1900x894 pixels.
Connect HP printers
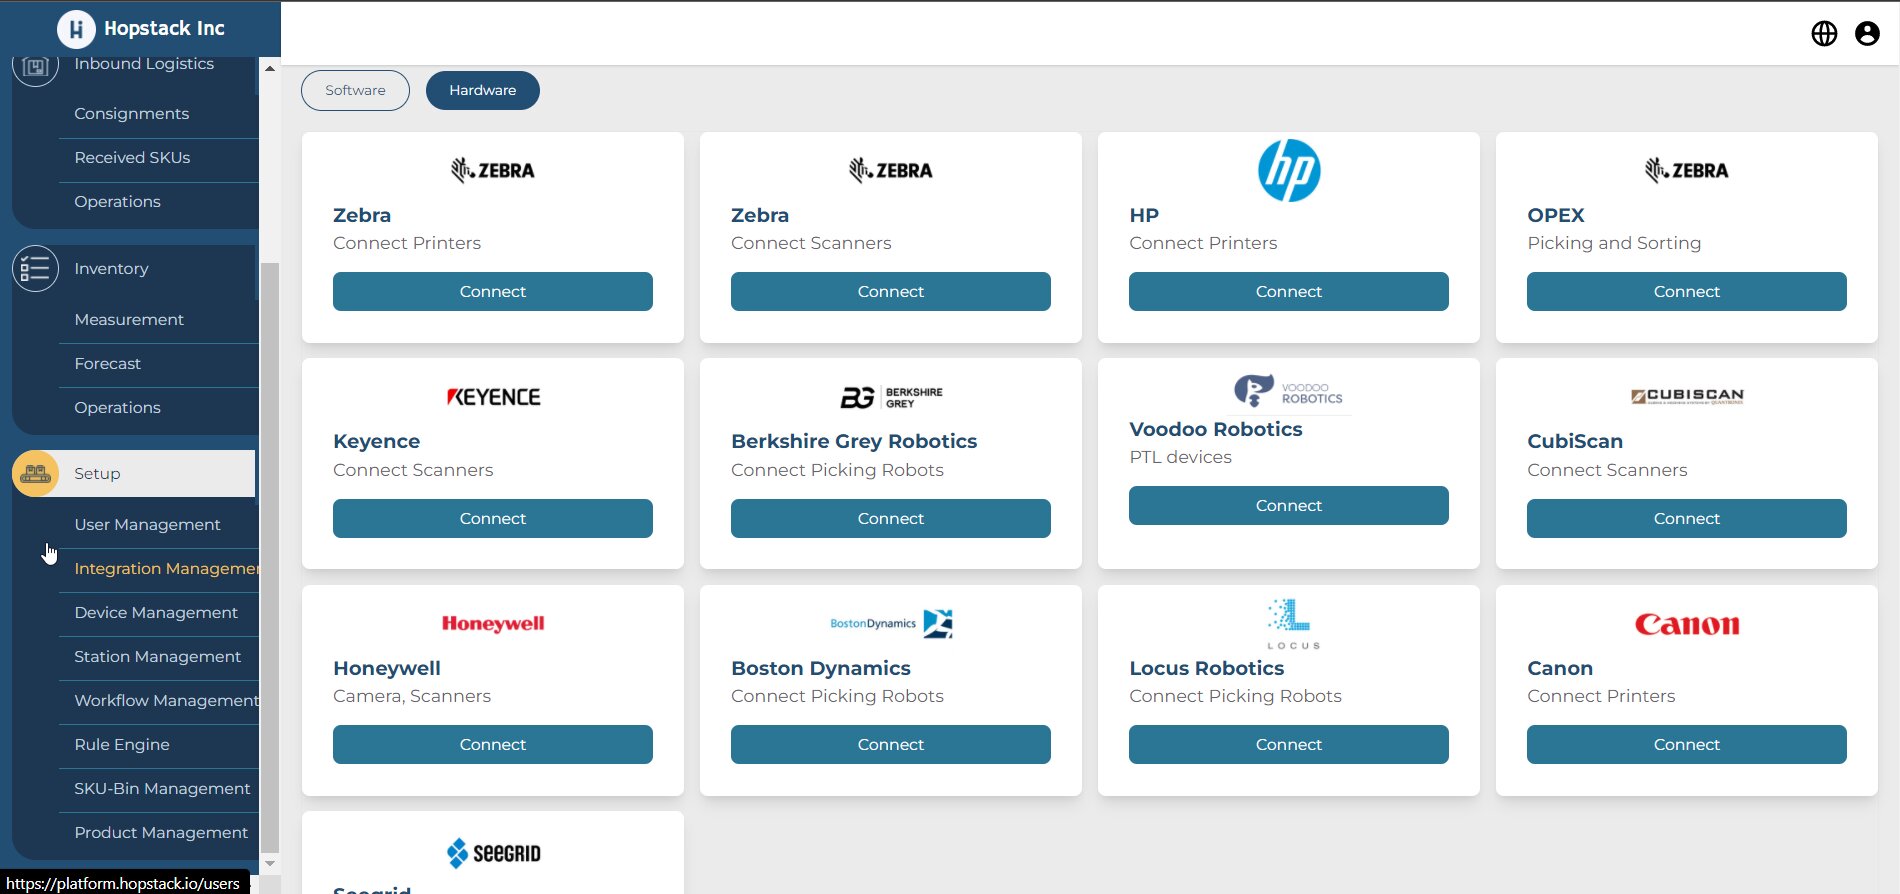1288,292
